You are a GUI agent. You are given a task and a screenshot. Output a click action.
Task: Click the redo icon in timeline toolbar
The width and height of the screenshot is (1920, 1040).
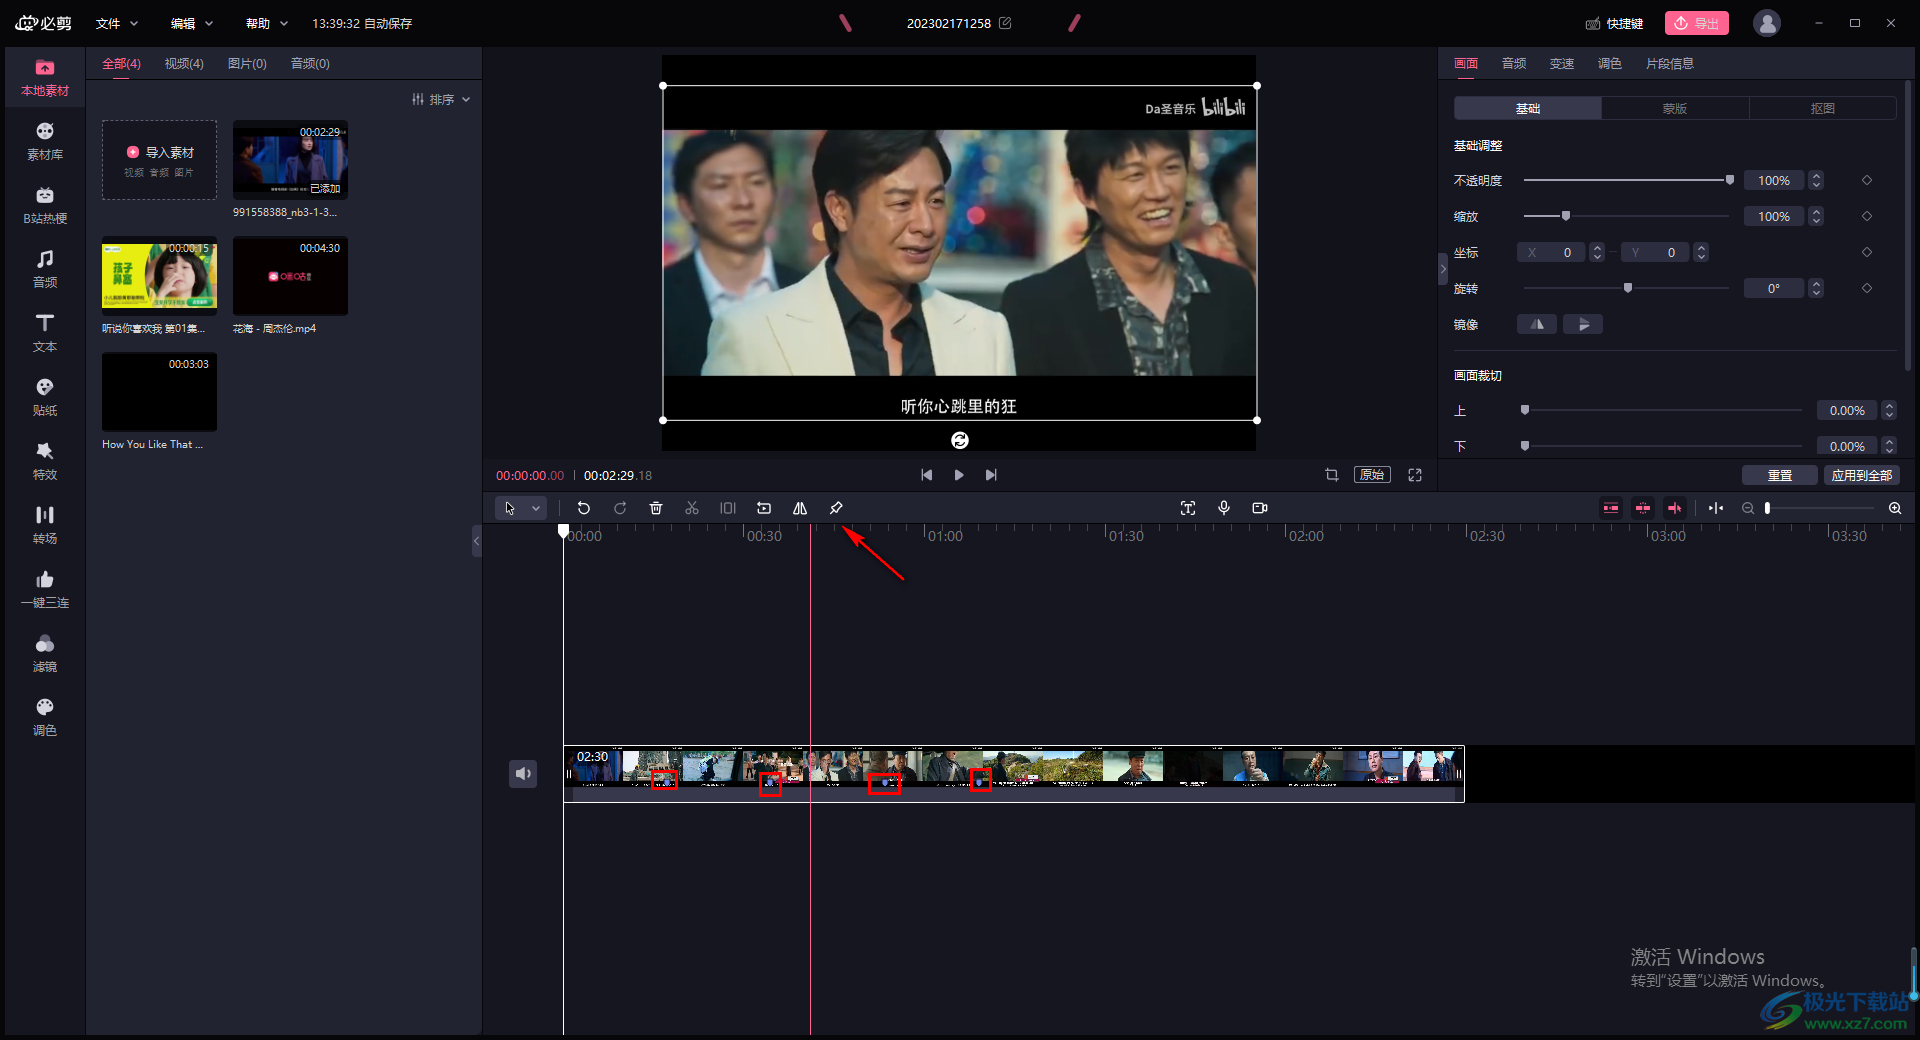[x=620, y=508]
